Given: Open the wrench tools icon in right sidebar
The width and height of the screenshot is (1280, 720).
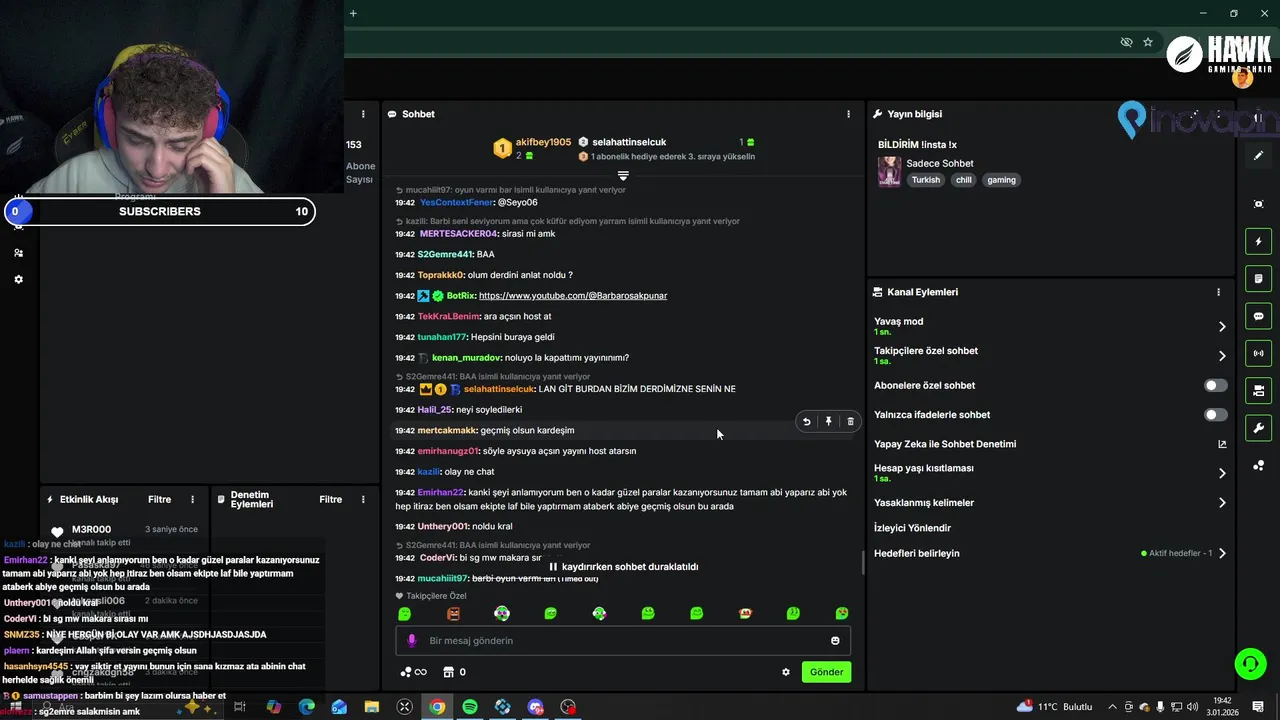Looking at the screenshot, I should [x=1258, y=428].
